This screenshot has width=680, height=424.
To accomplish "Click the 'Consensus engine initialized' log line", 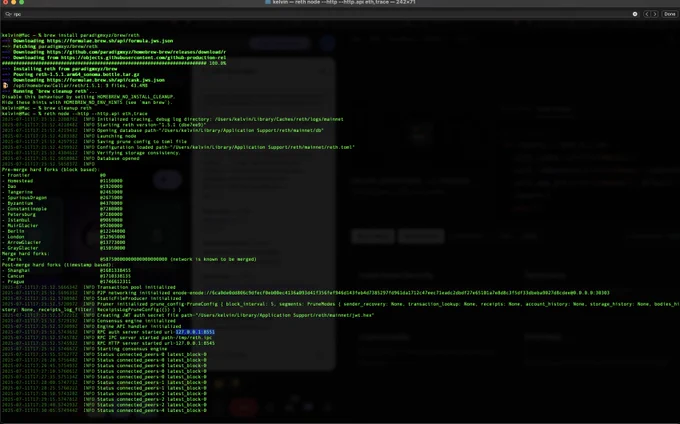I will pos(88,321).
